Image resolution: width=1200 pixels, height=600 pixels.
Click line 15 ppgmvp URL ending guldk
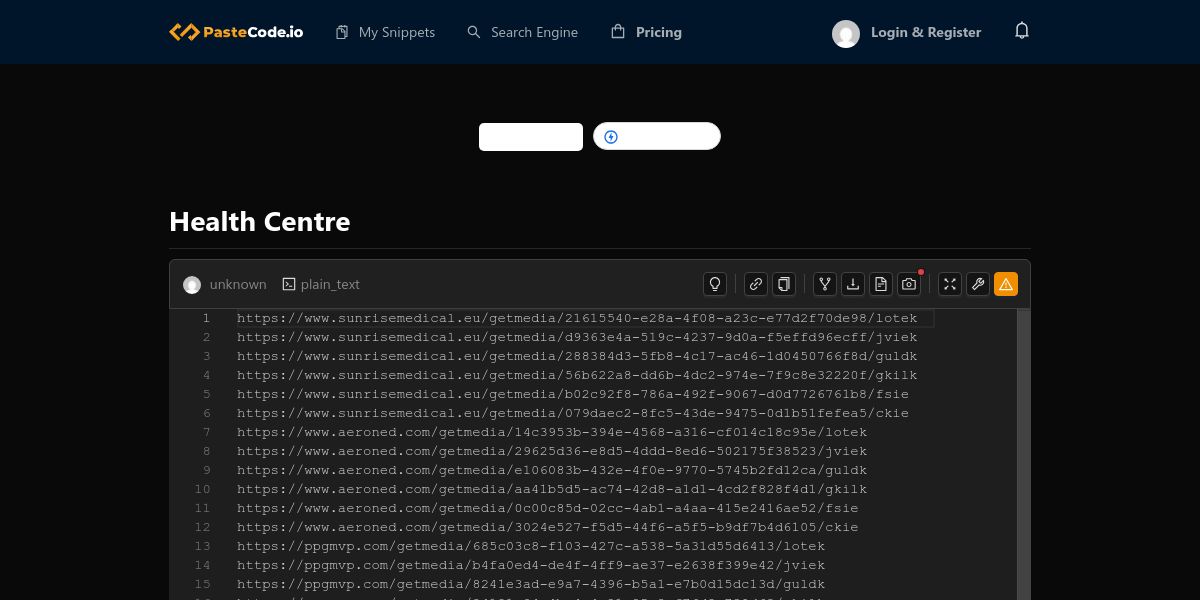click(531, 584)
